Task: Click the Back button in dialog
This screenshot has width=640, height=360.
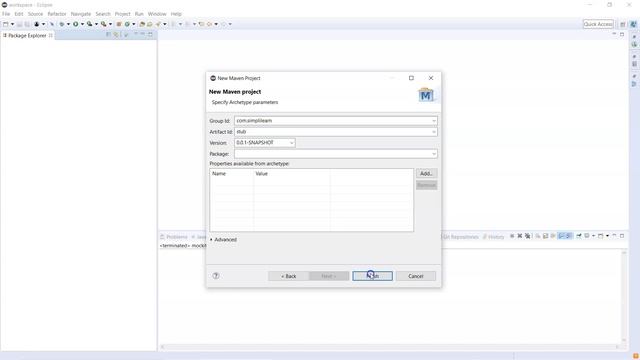Action: (x=288, y=276)
